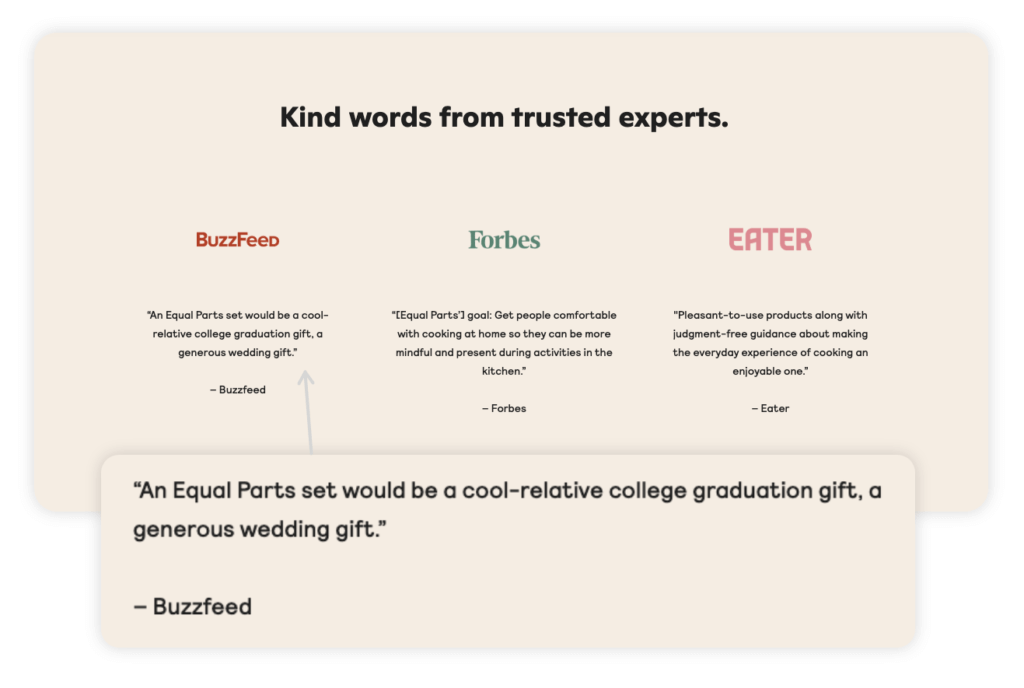
Task: Click the small '– Buzzfeed' attribution
Action: click(x=238, y=390)
